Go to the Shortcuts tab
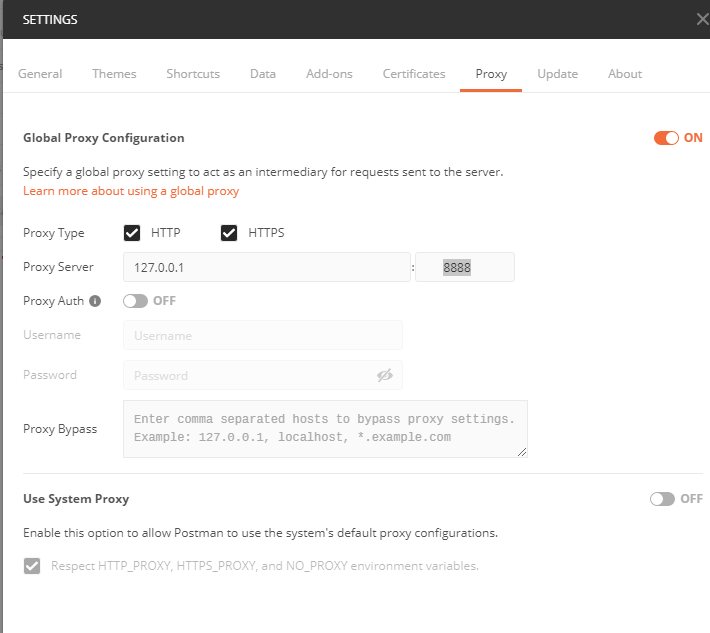This screenshot has height=633, width=710. coord(193,74)
